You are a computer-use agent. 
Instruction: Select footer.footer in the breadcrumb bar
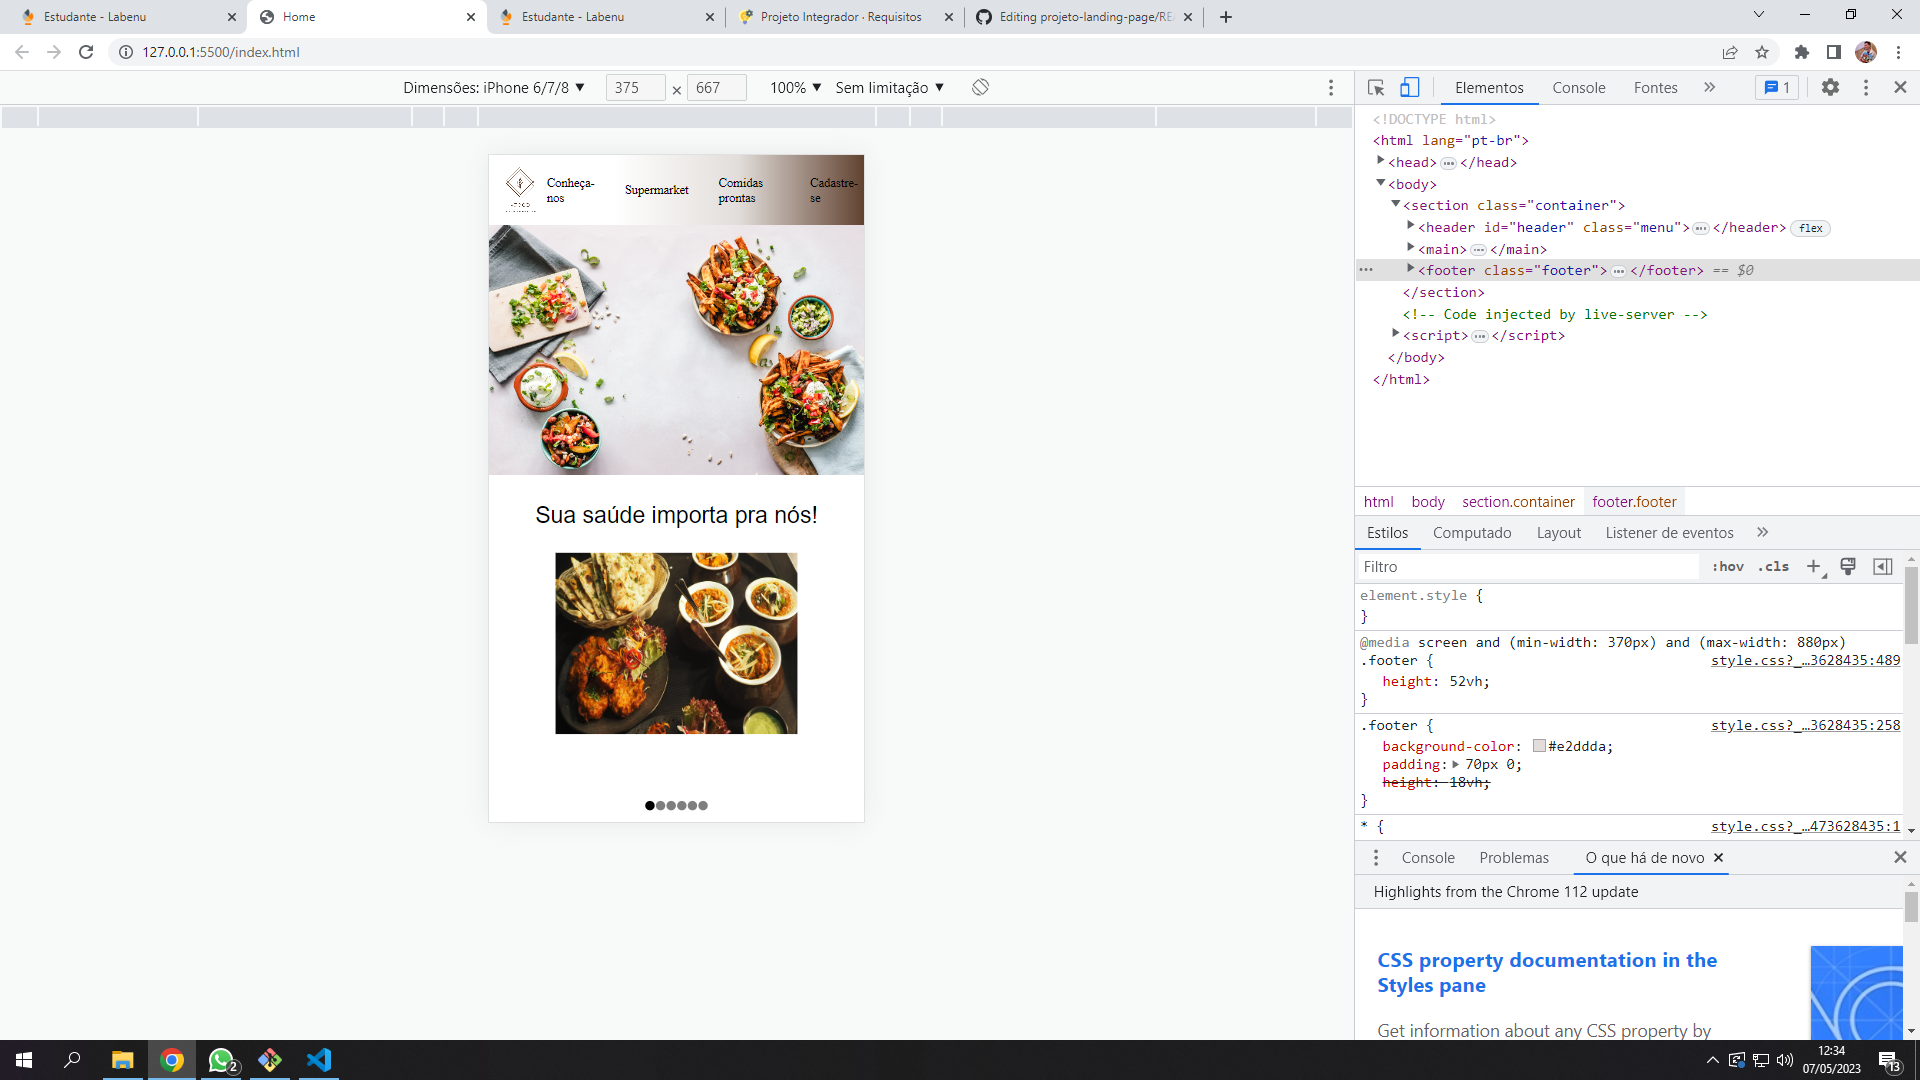[1634, 501]
